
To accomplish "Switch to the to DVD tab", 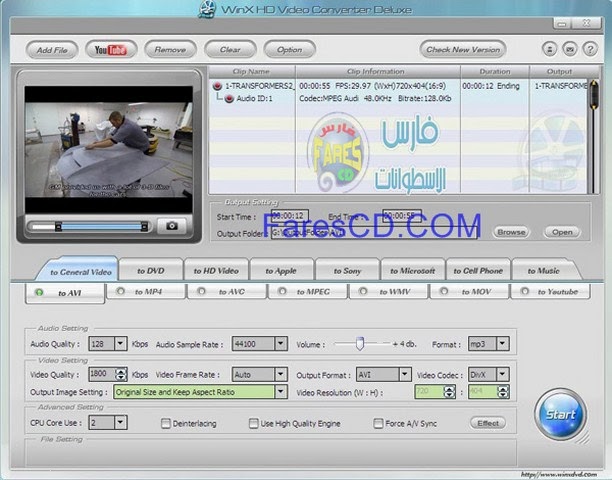I will click(151, 270).
